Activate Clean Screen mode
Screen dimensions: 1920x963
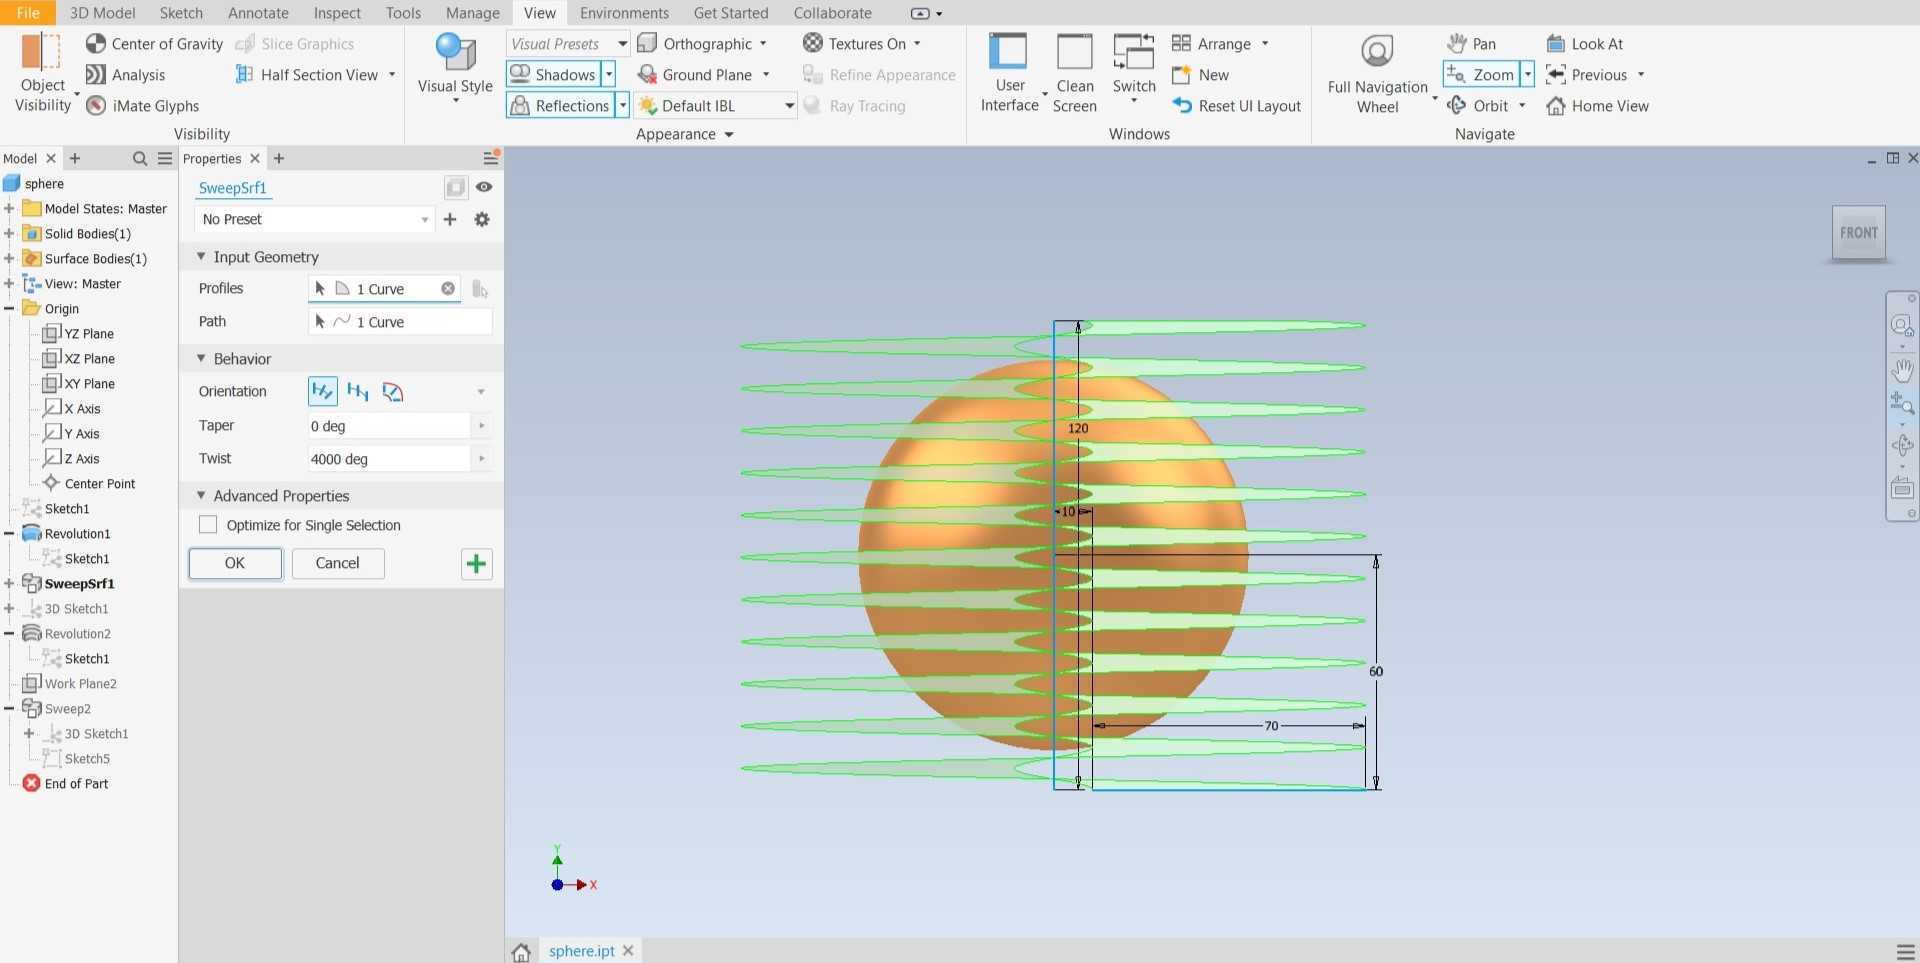(1075, 73)
